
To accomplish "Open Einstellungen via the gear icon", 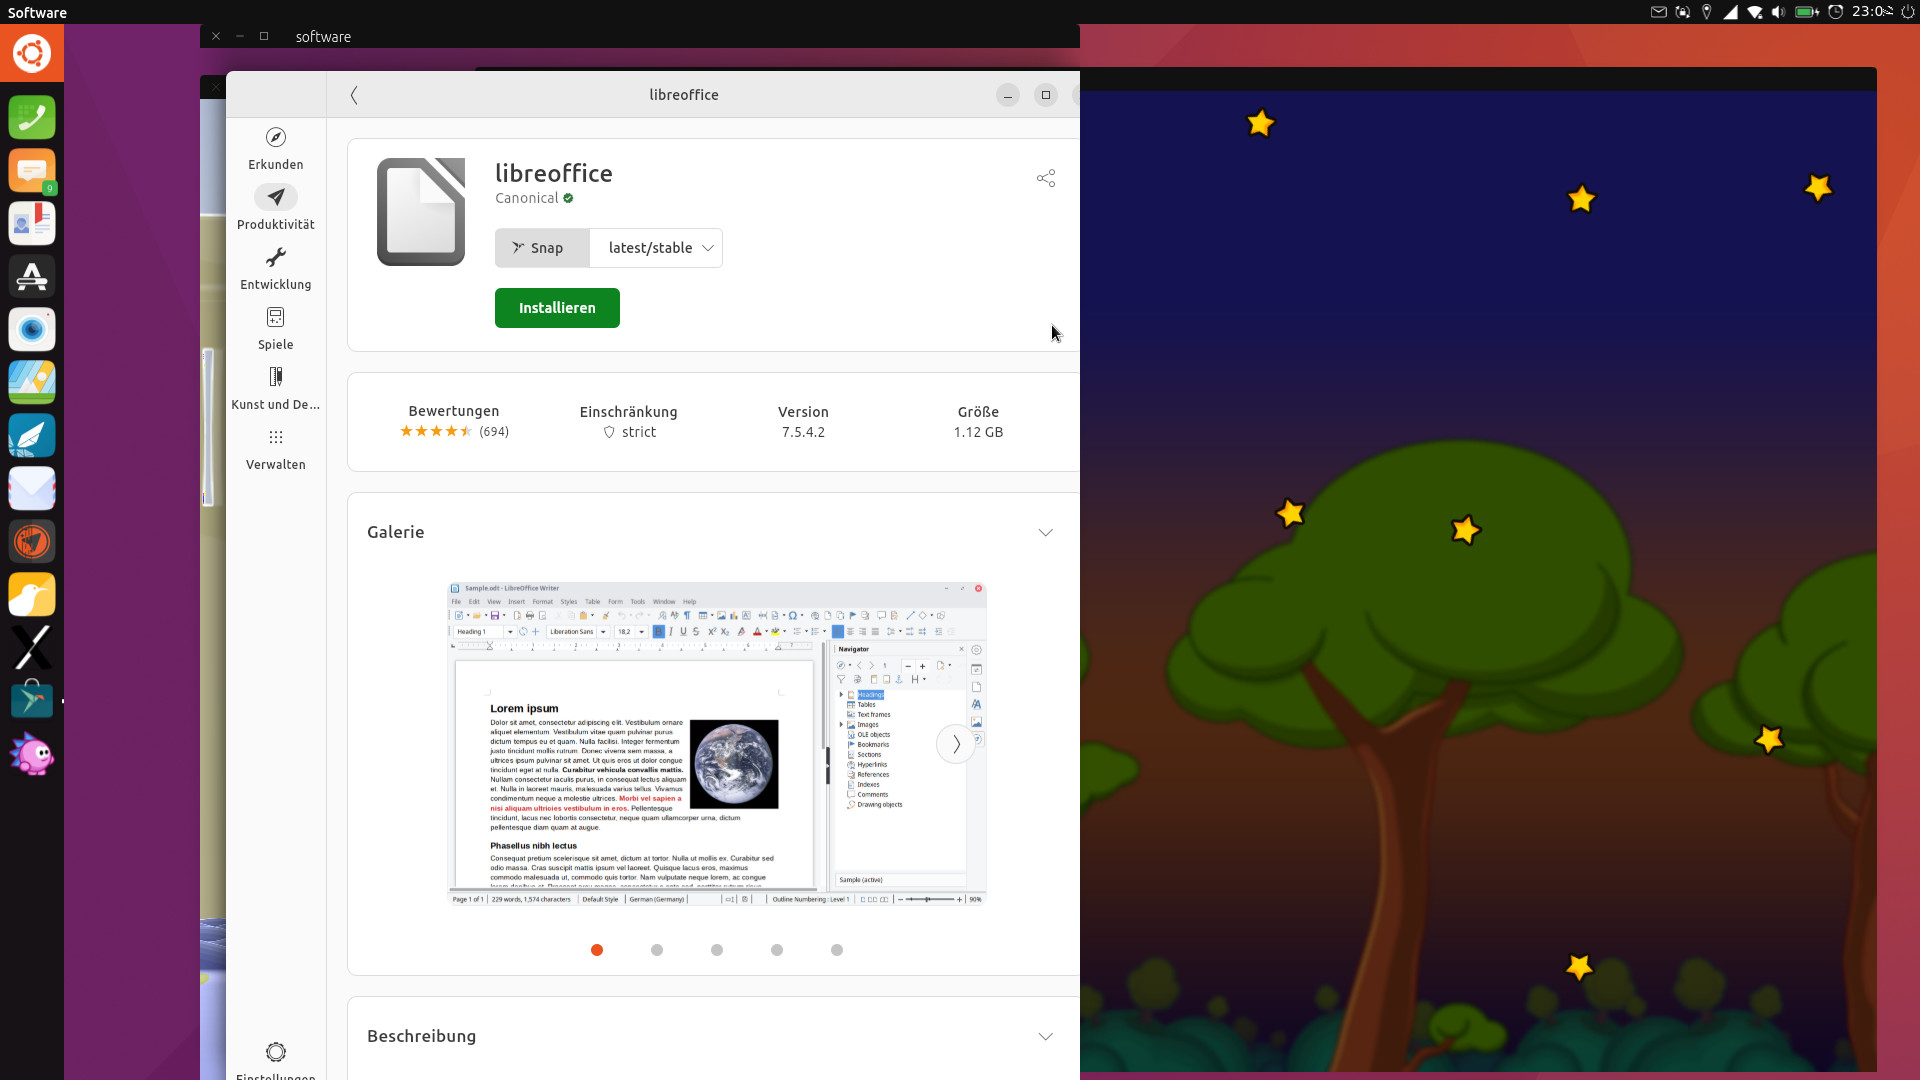I will point(276,1053).
